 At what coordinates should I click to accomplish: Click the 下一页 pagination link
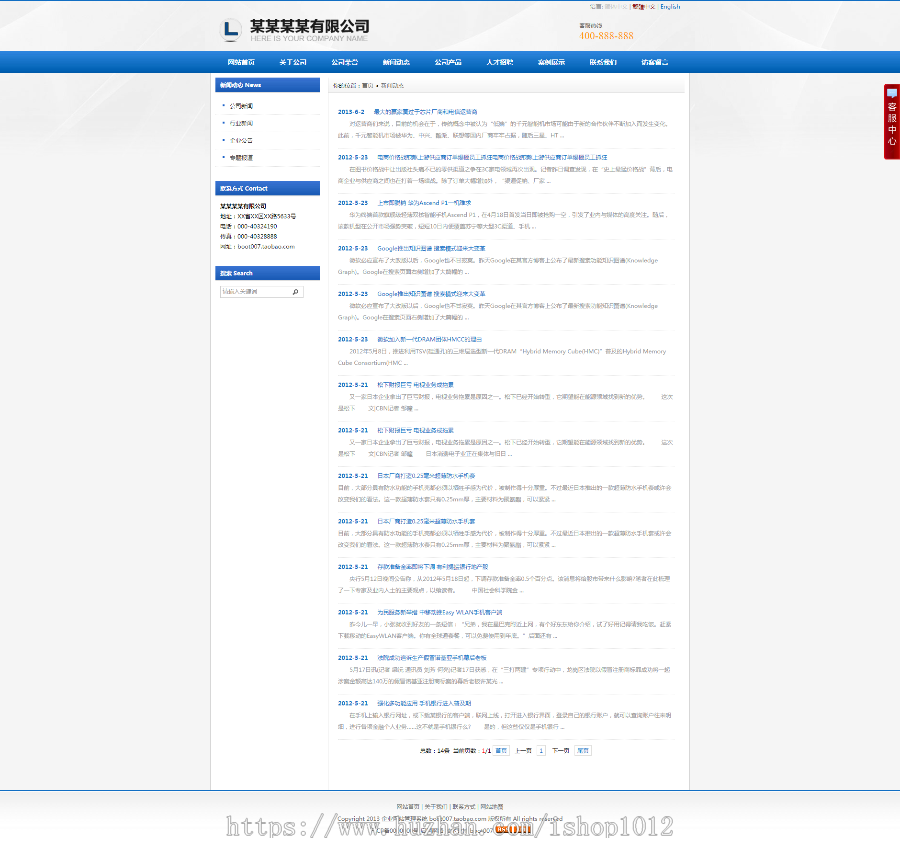click(x=560, y=751)
